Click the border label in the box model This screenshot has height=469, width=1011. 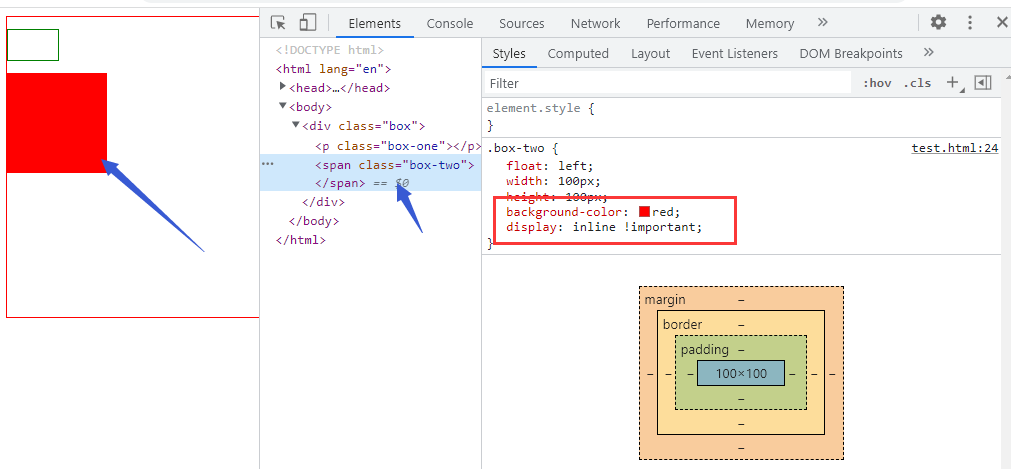click(x=682, y=324)
